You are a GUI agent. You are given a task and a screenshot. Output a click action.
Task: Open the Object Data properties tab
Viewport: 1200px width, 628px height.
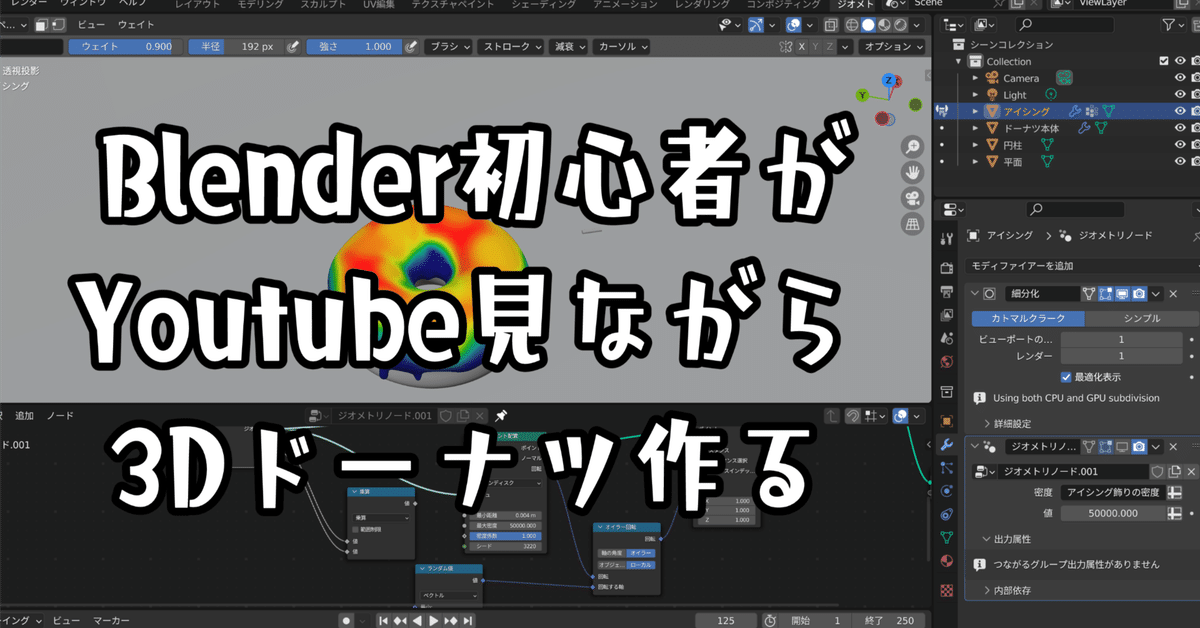click(947, 538)
